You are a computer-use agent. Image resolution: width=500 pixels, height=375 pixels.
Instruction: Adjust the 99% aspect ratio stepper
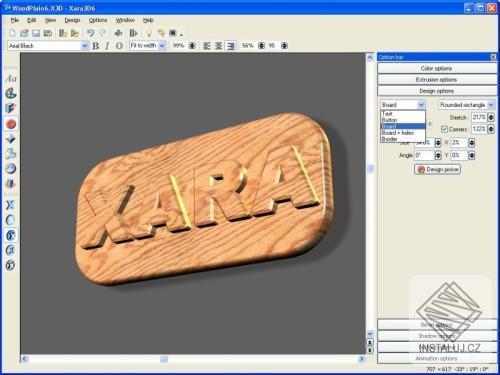pyautogui.click(x=192, y=46)
